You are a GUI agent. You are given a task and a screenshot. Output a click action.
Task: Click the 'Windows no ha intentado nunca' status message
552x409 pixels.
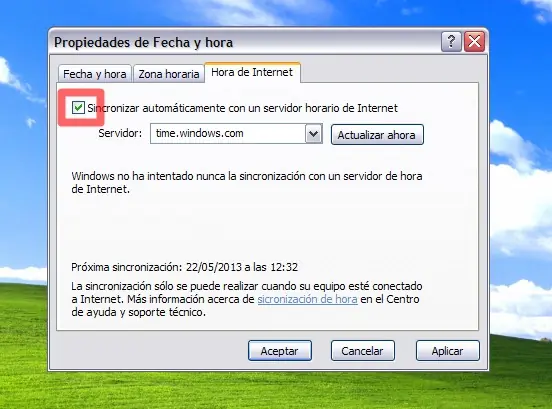[247, 182]
